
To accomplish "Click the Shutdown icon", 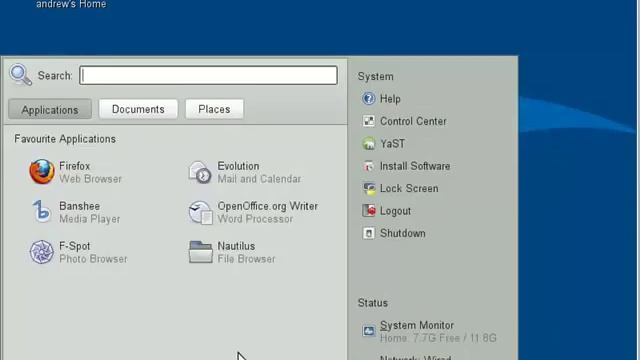I will coord(369,233).
